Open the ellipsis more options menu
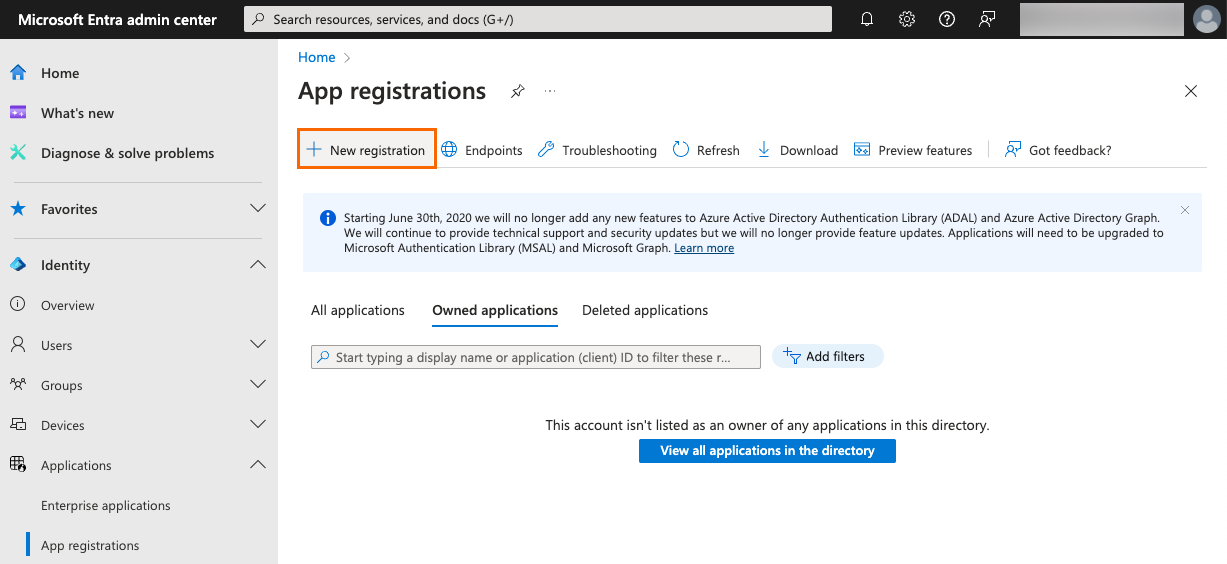This screenshot has height=564, width=1227. (x=549, y=91)
